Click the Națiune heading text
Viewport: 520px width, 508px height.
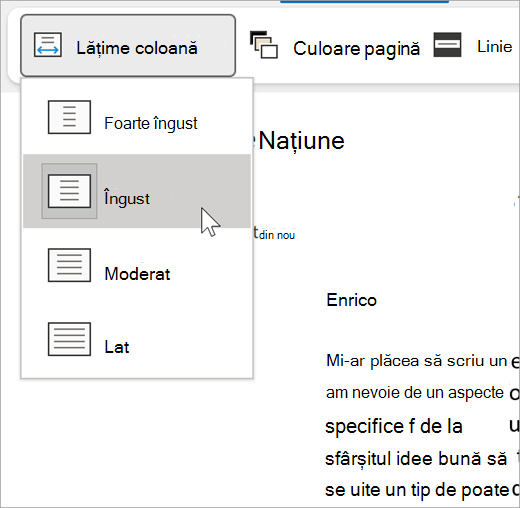tap(301, 141)
